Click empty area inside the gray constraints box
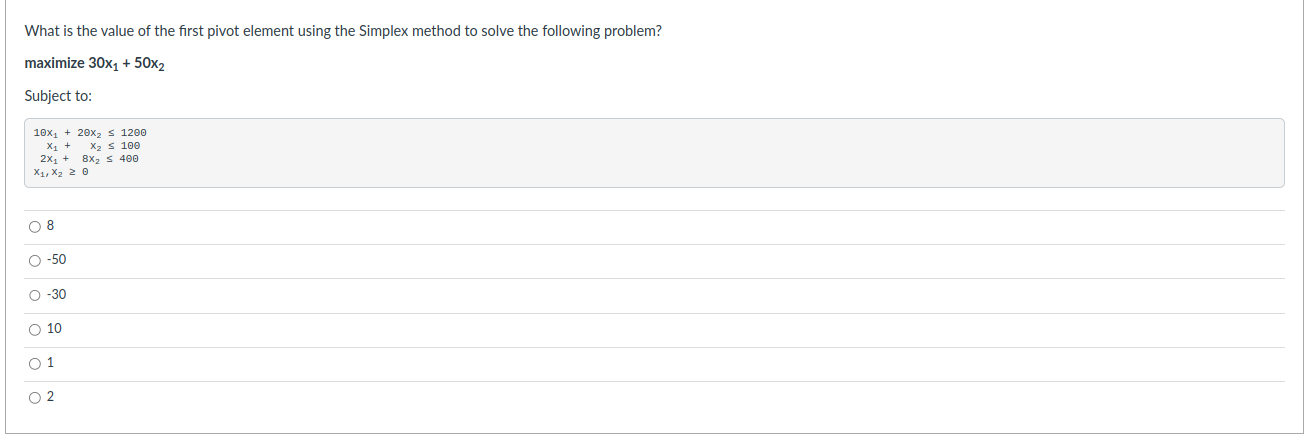Viewport: 1313px width, 434px height. (700, 153)
